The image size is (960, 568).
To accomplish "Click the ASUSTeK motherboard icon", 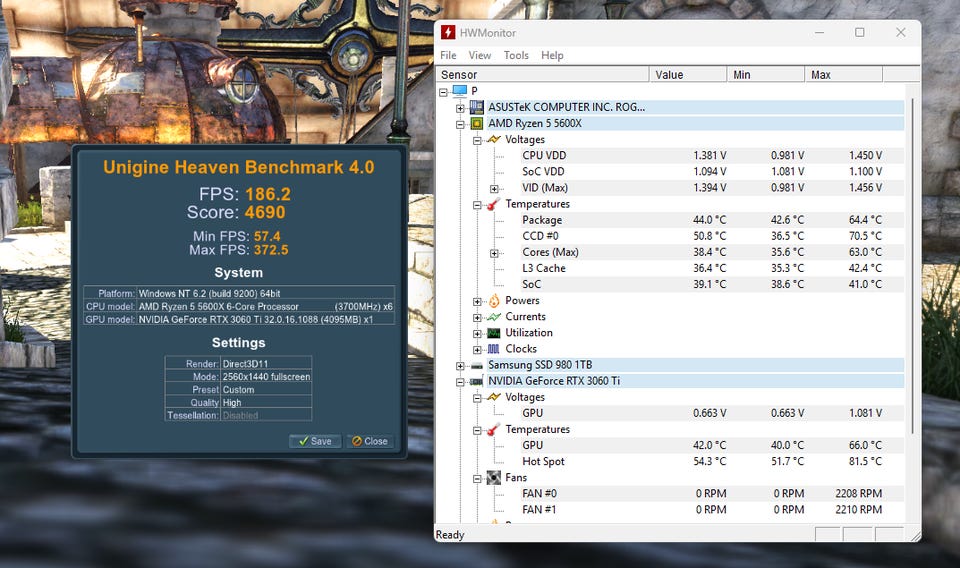I will coord(476,107).
